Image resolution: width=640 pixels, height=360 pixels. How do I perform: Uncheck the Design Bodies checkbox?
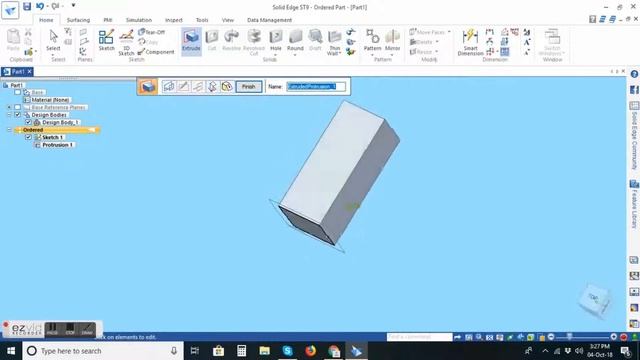(x=18, y=115)
